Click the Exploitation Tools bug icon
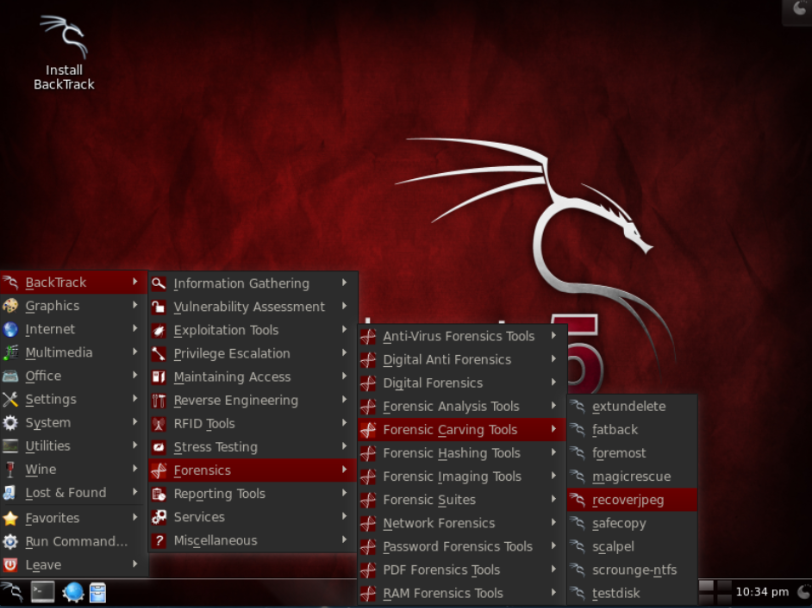Image resolution: width=812 pixels, height=608 pixels. click(159, 330)
